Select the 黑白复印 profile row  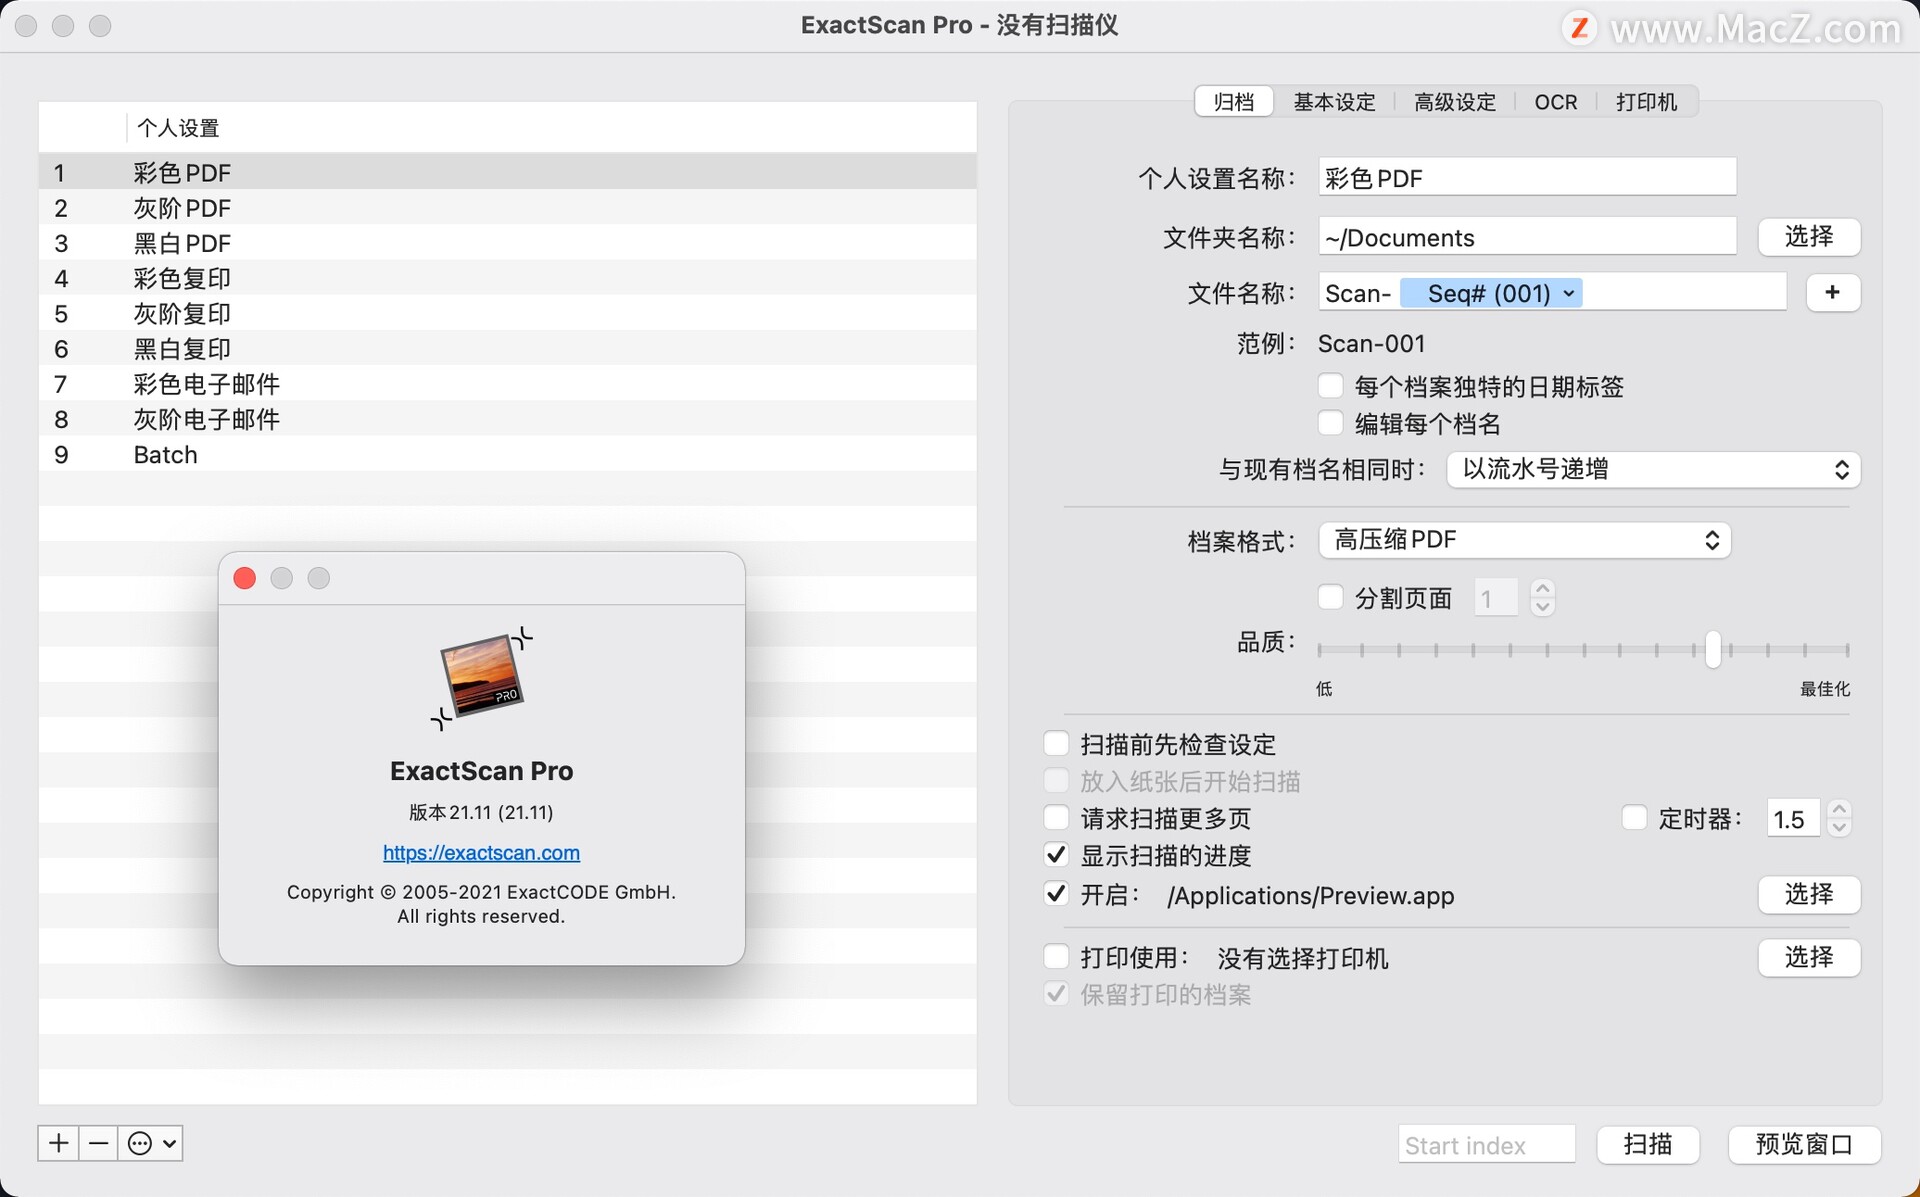(508, 348)
